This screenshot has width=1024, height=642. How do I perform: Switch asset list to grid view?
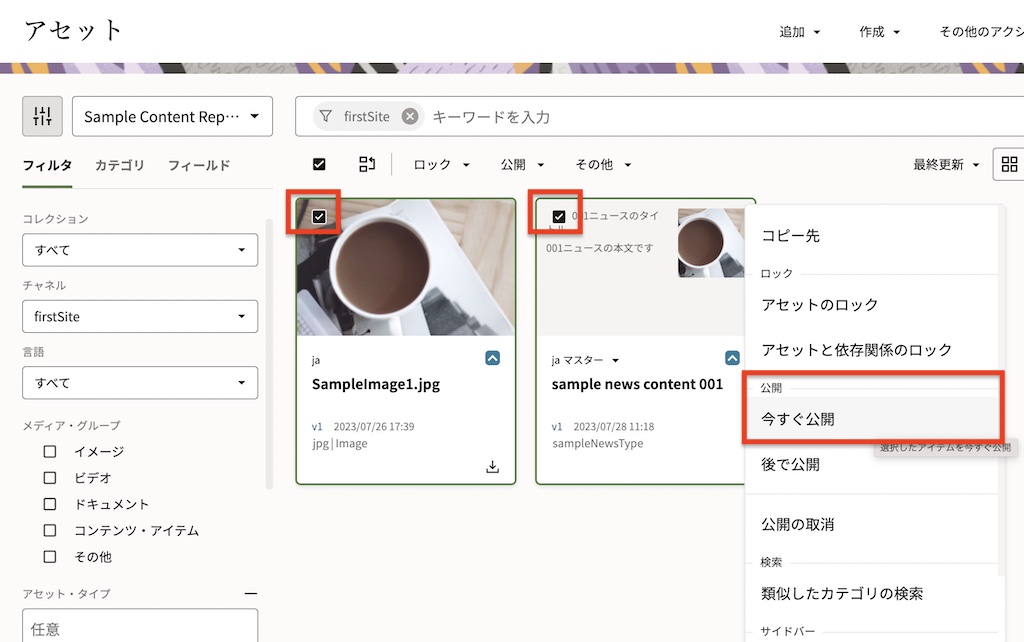point(1011,164)
